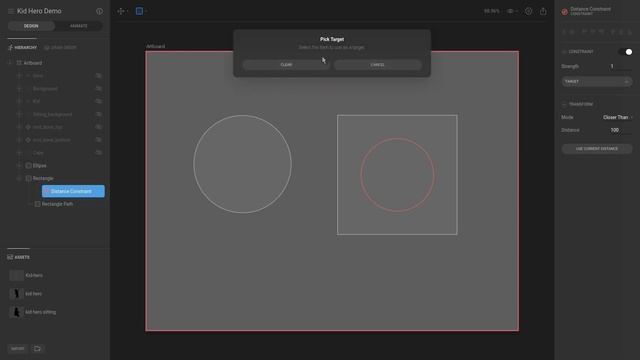Click the Strength value field
This screenshot has height=360, width=640.
click(x=620, y=66)
